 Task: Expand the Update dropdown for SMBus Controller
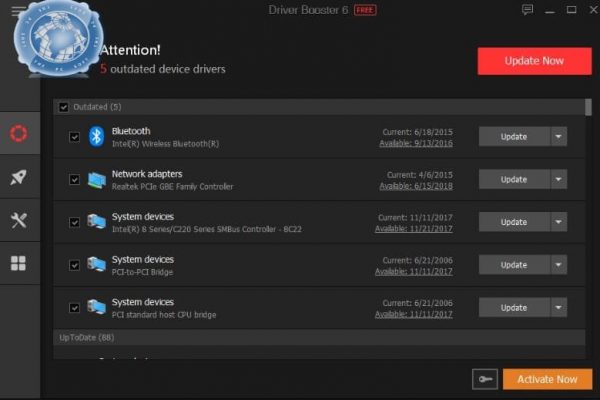coord(559,222)
